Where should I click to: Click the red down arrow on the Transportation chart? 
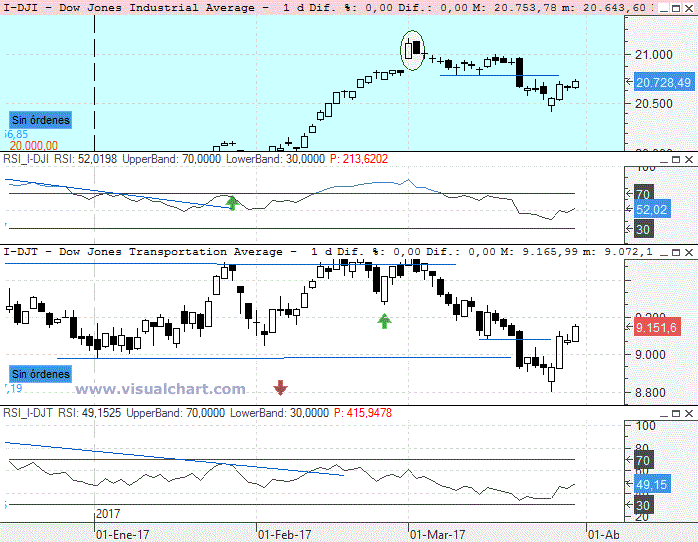pos(280,388)
